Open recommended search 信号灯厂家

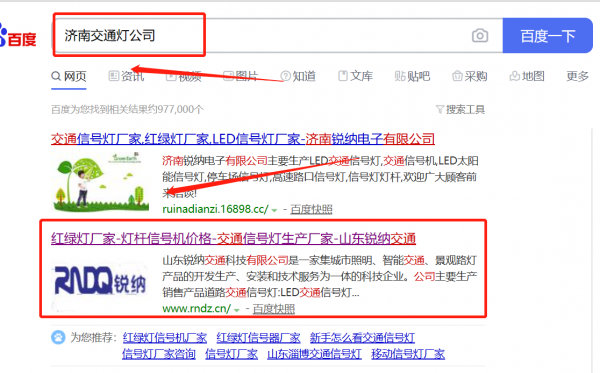[232, 354]
